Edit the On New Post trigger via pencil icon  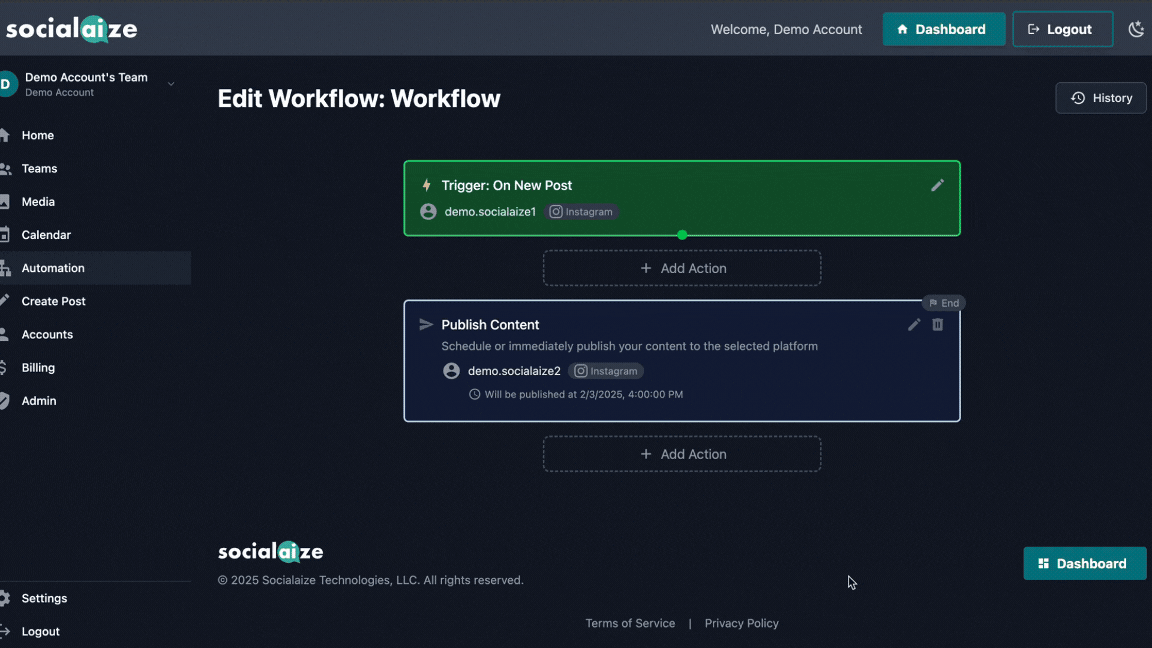pyautogui.click(x=937, y=185)
